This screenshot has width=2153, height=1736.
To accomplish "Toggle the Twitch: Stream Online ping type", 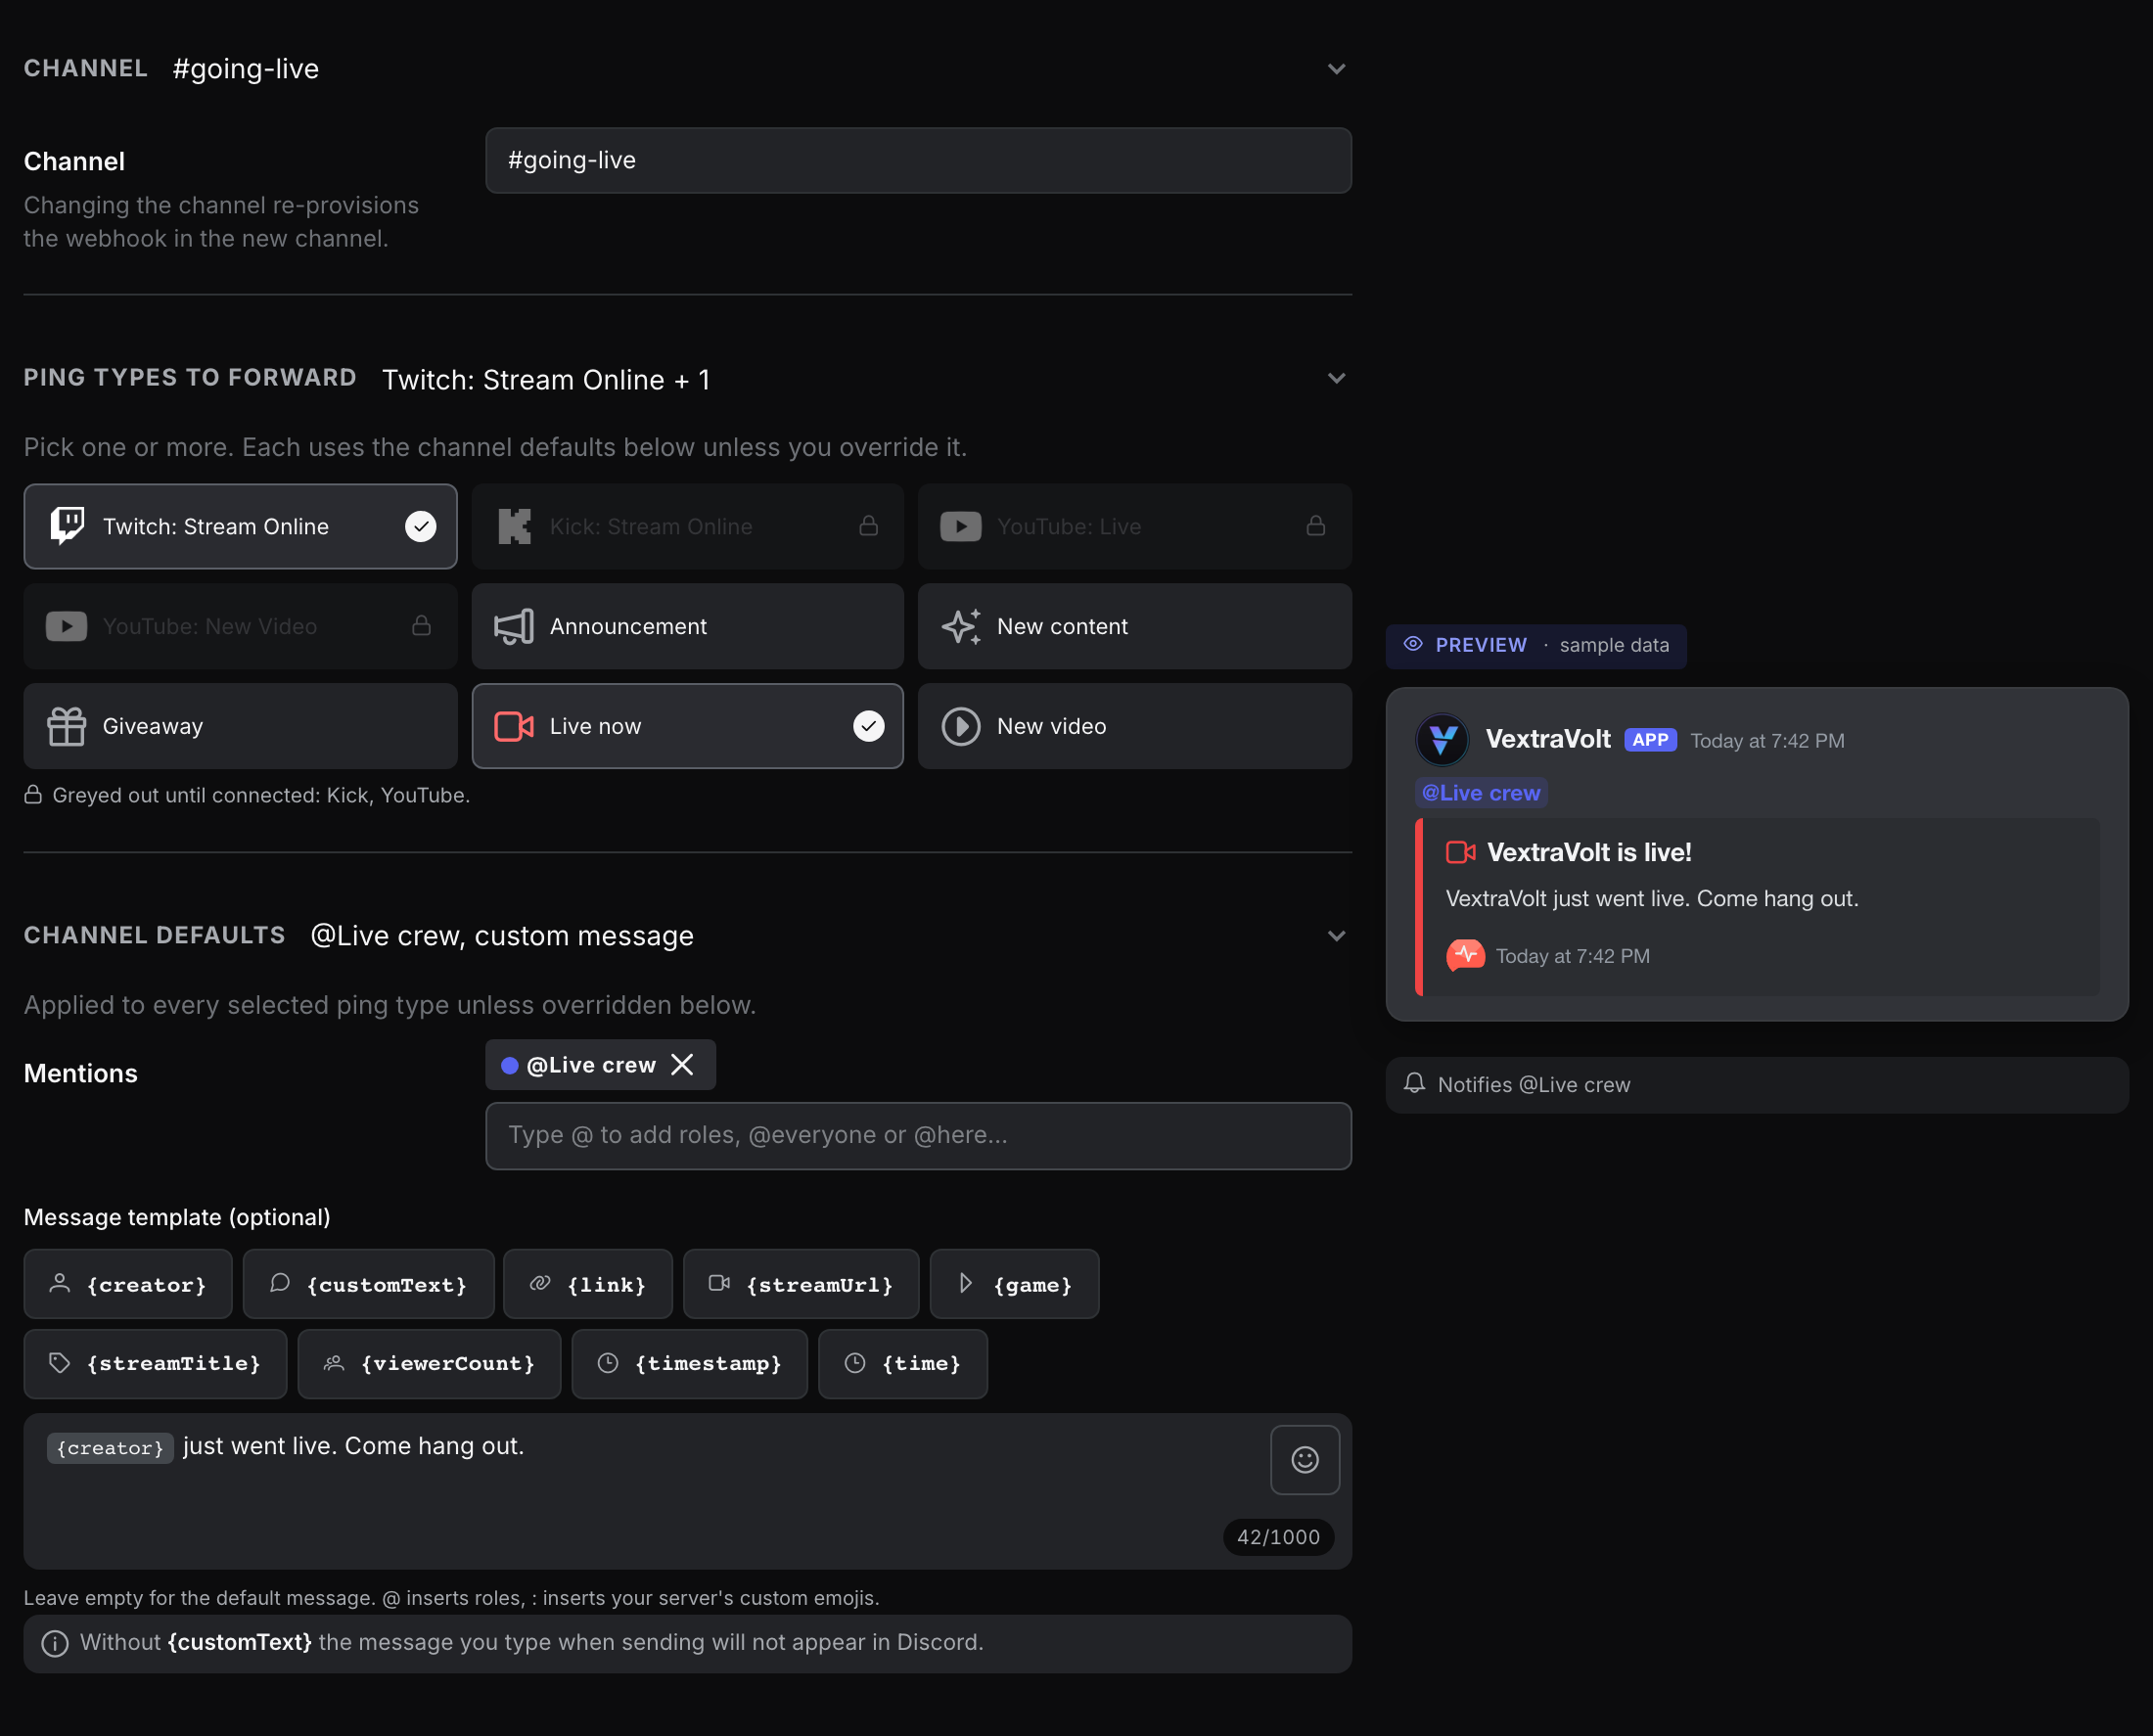I will click(x=240, y=527).
